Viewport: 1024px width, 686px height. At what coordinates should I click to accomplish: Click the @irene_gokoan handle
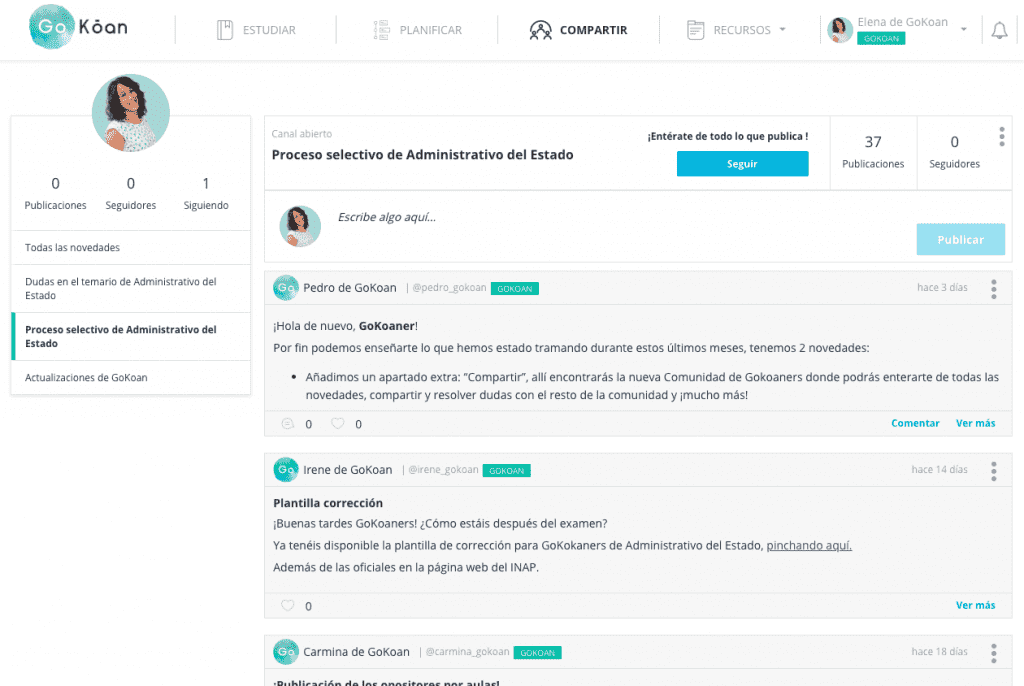[443, 470]
